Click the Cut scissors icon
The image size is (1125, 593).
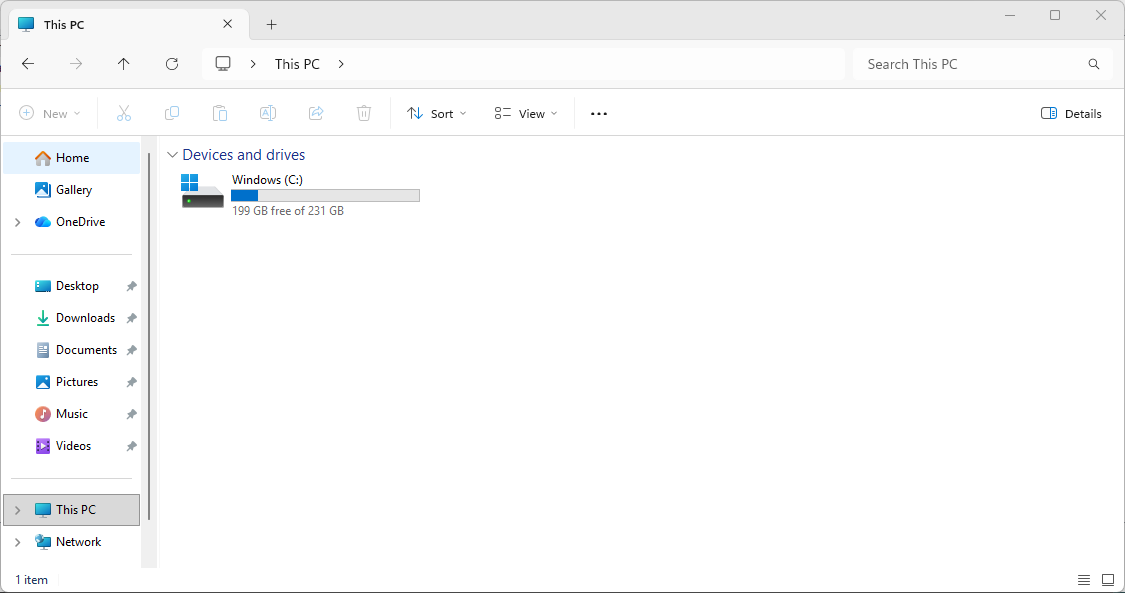point(124,114)
